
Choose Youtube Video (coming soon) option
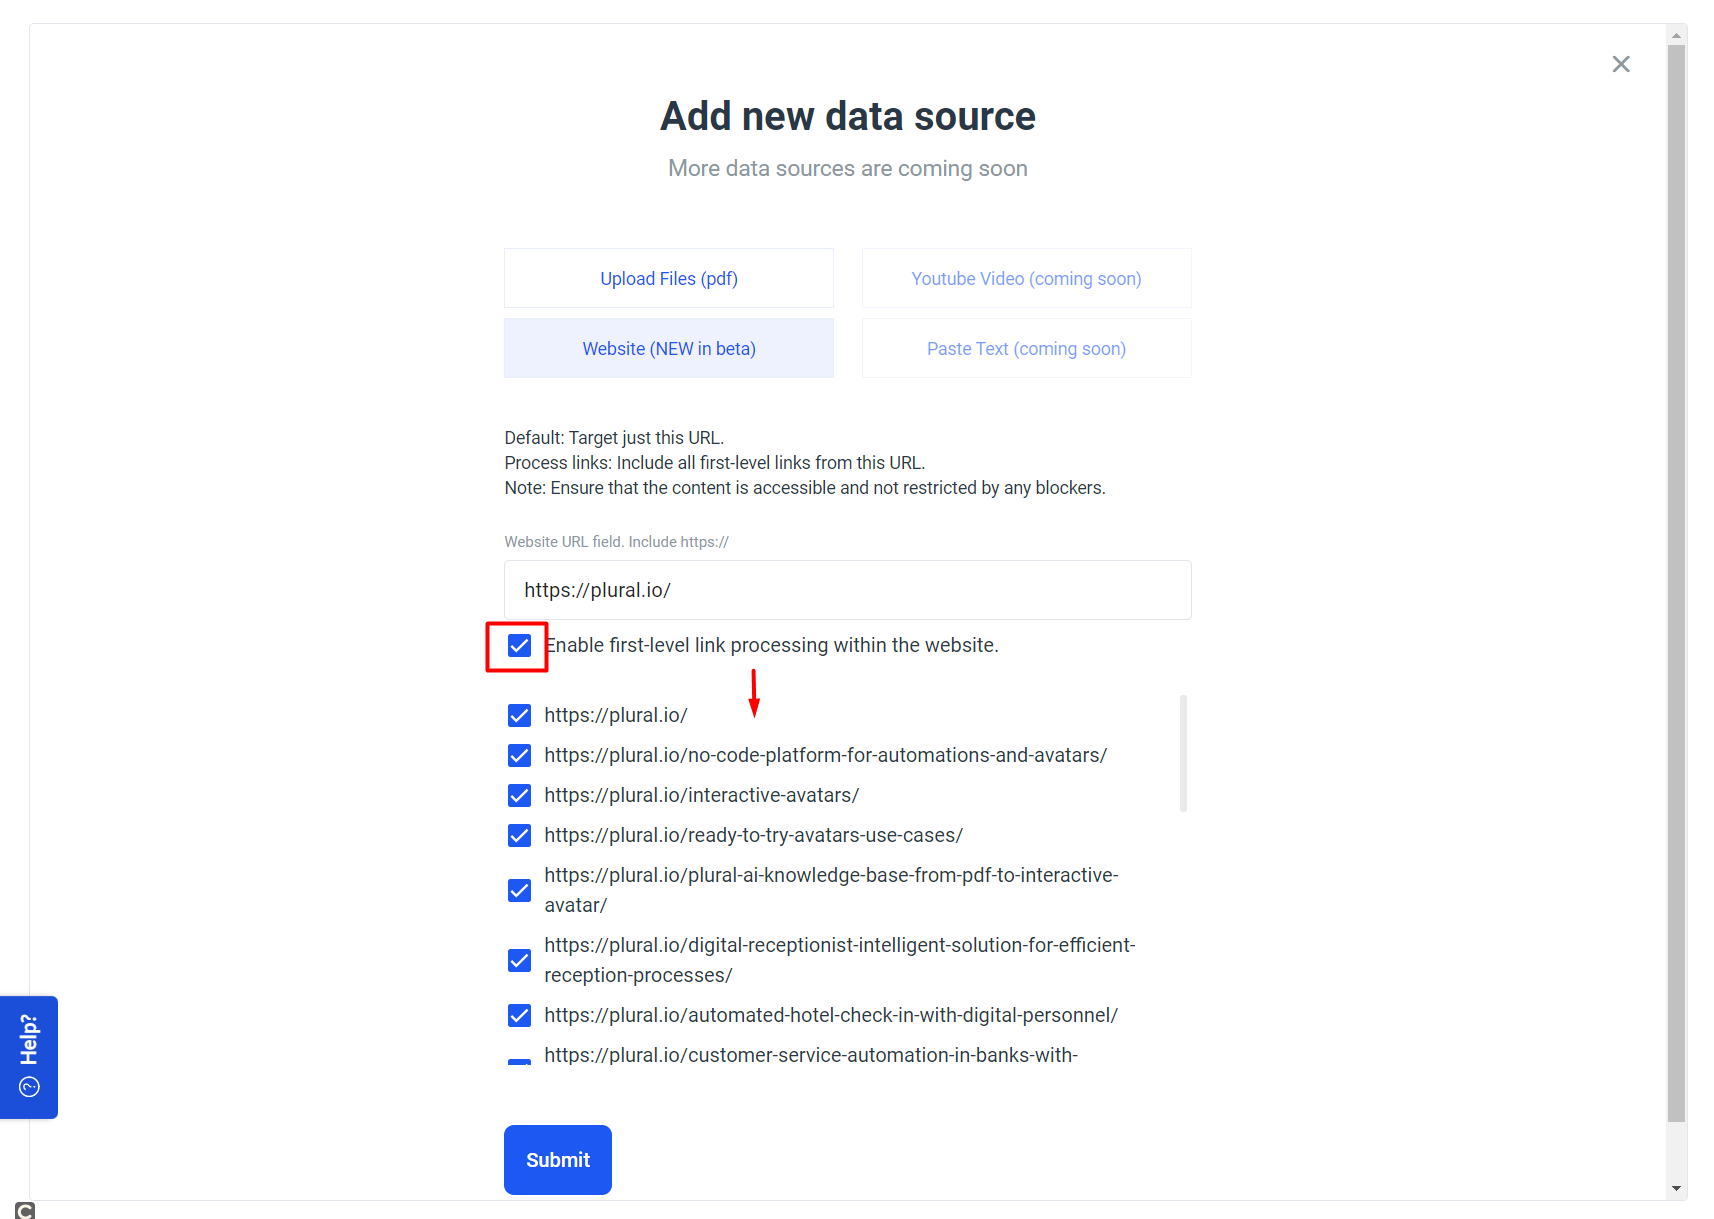pyautogui.click(x=1026, y=278)
